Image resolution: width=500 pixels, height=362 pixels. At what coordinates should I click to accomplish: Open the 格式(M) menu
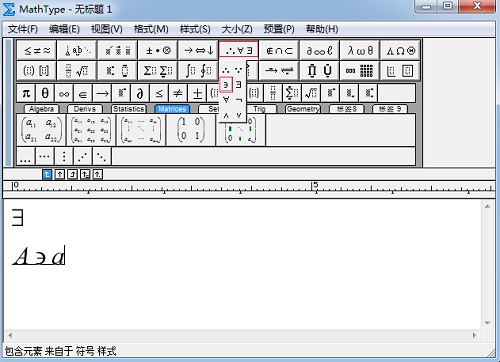click(151, 29)
